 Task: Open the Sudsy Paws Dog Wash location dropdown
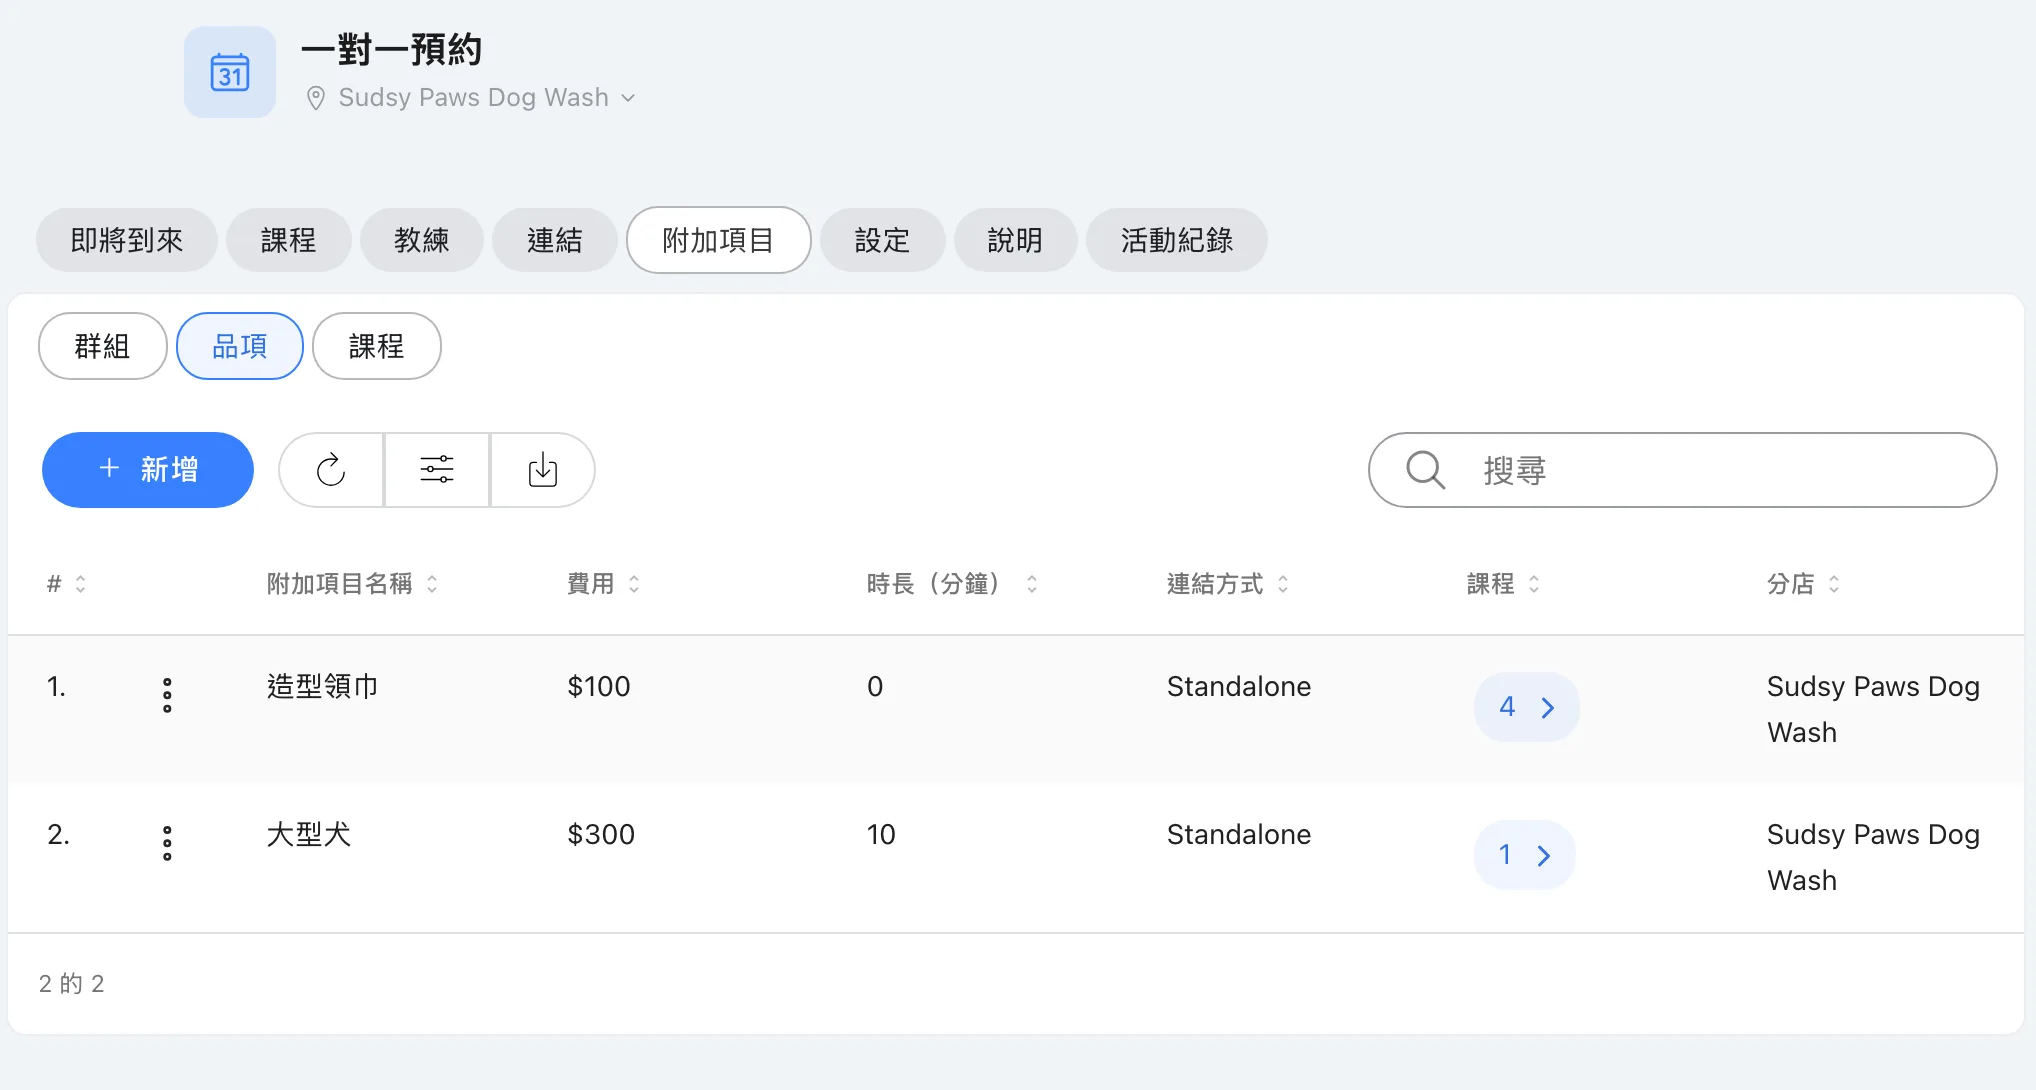[x=486, y=98]
